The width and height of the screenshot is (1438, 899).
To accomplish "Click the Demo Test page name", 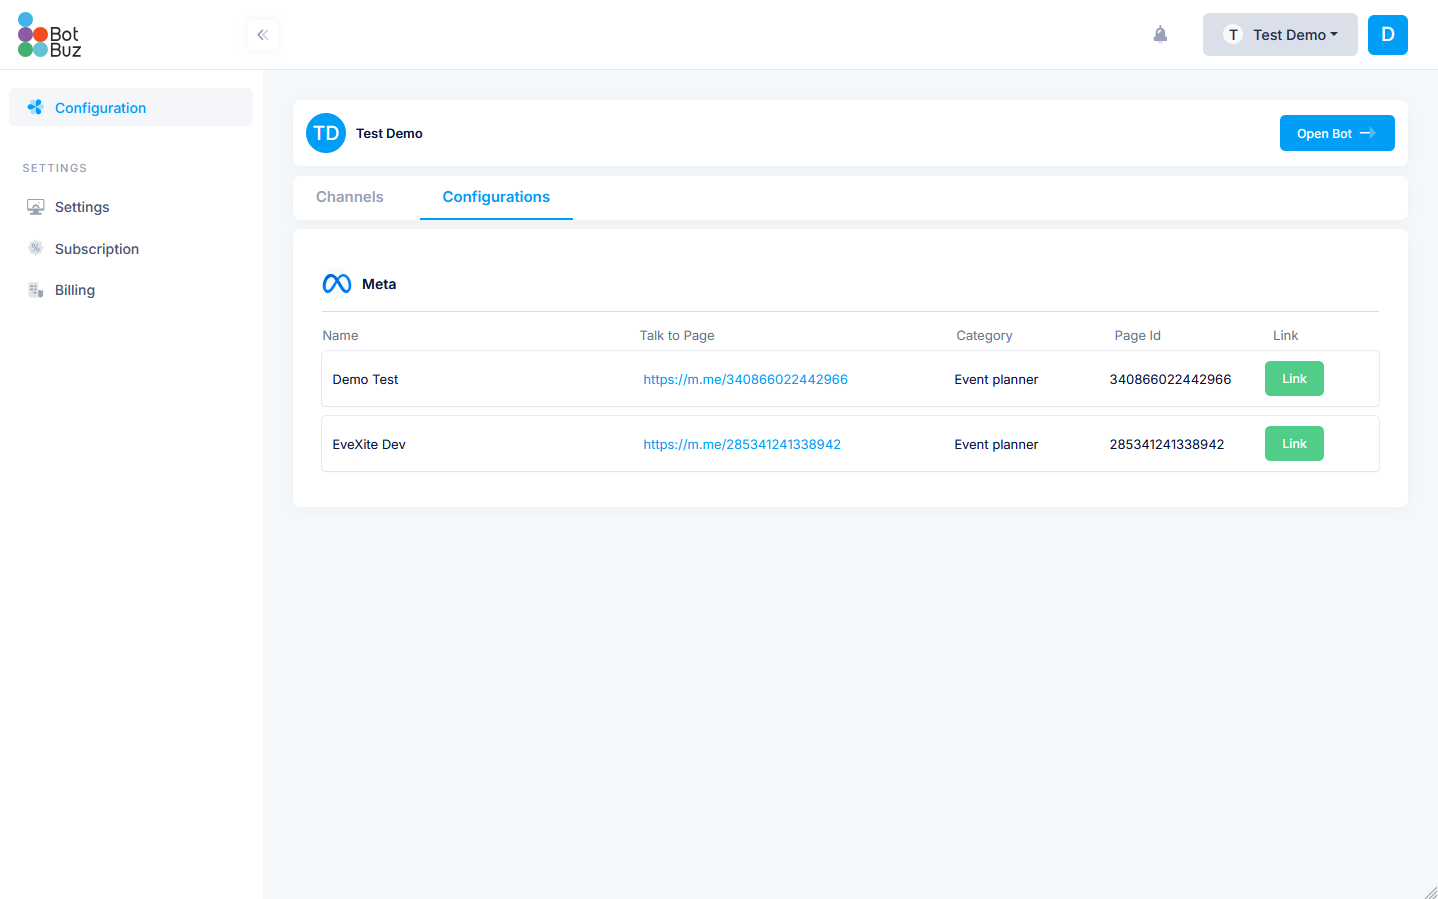I will pos(365,379).
